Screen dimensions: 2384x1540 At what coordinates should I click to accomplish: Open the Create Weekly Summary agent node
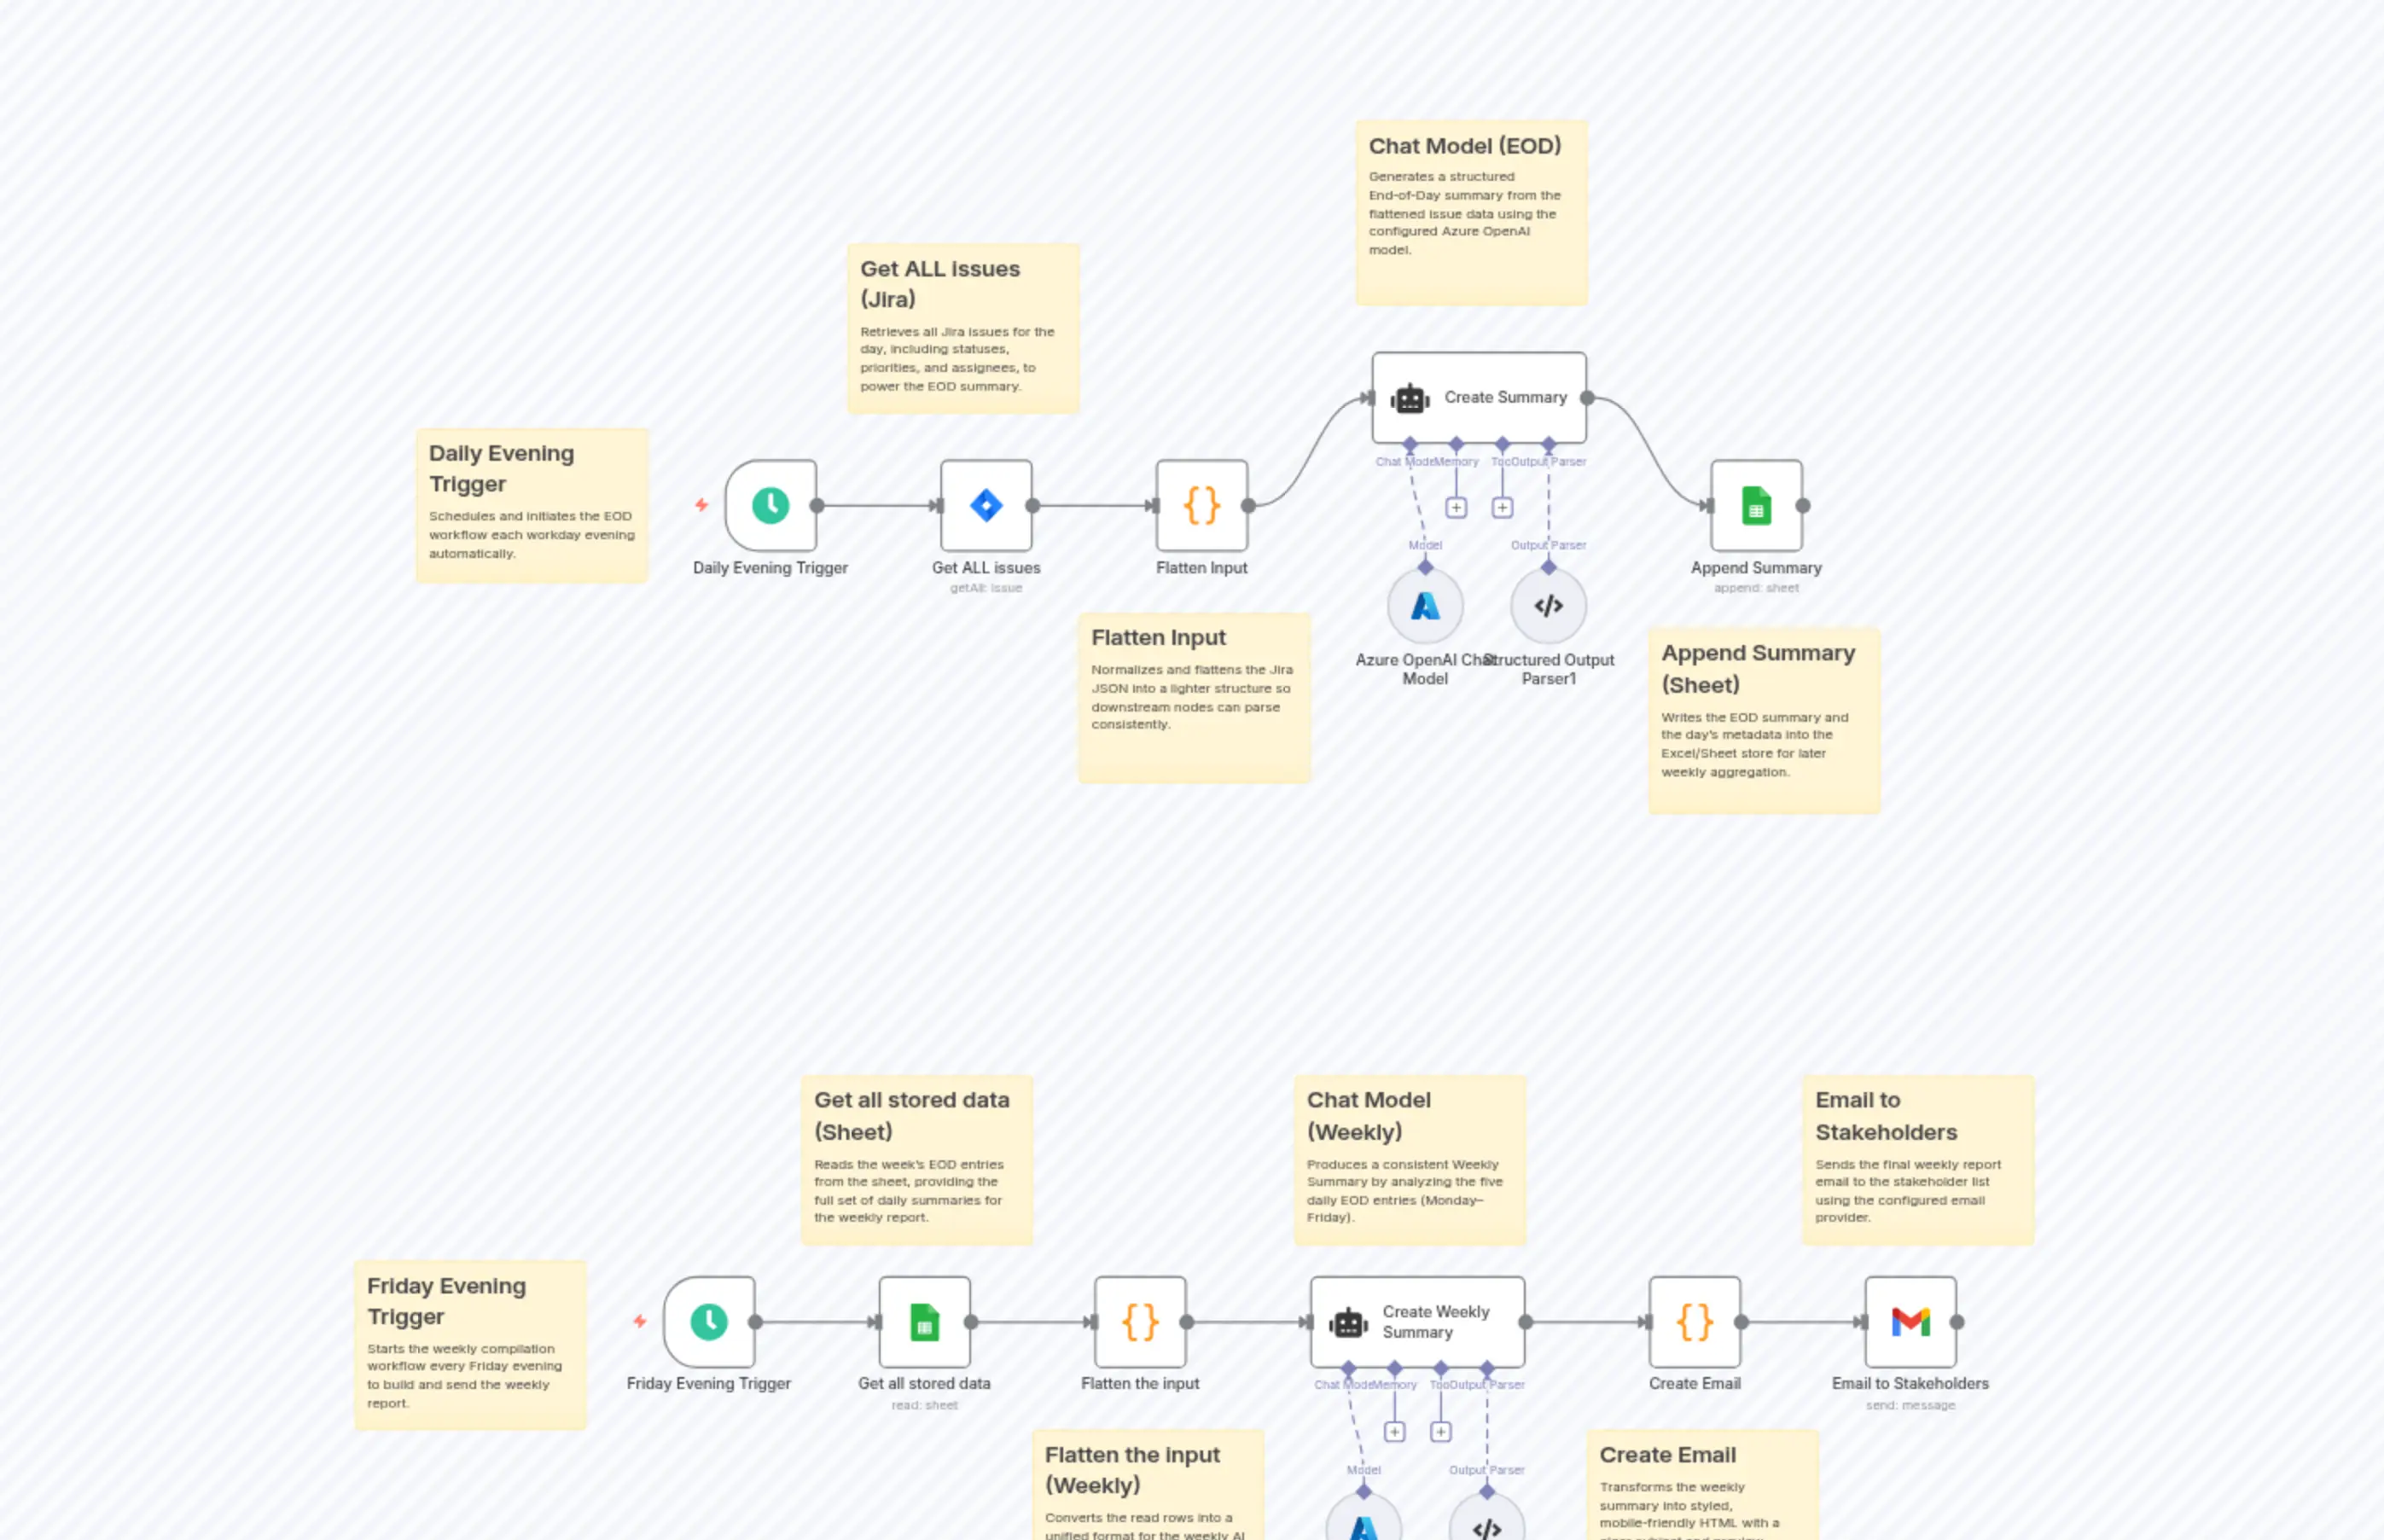(1416, 1321)
